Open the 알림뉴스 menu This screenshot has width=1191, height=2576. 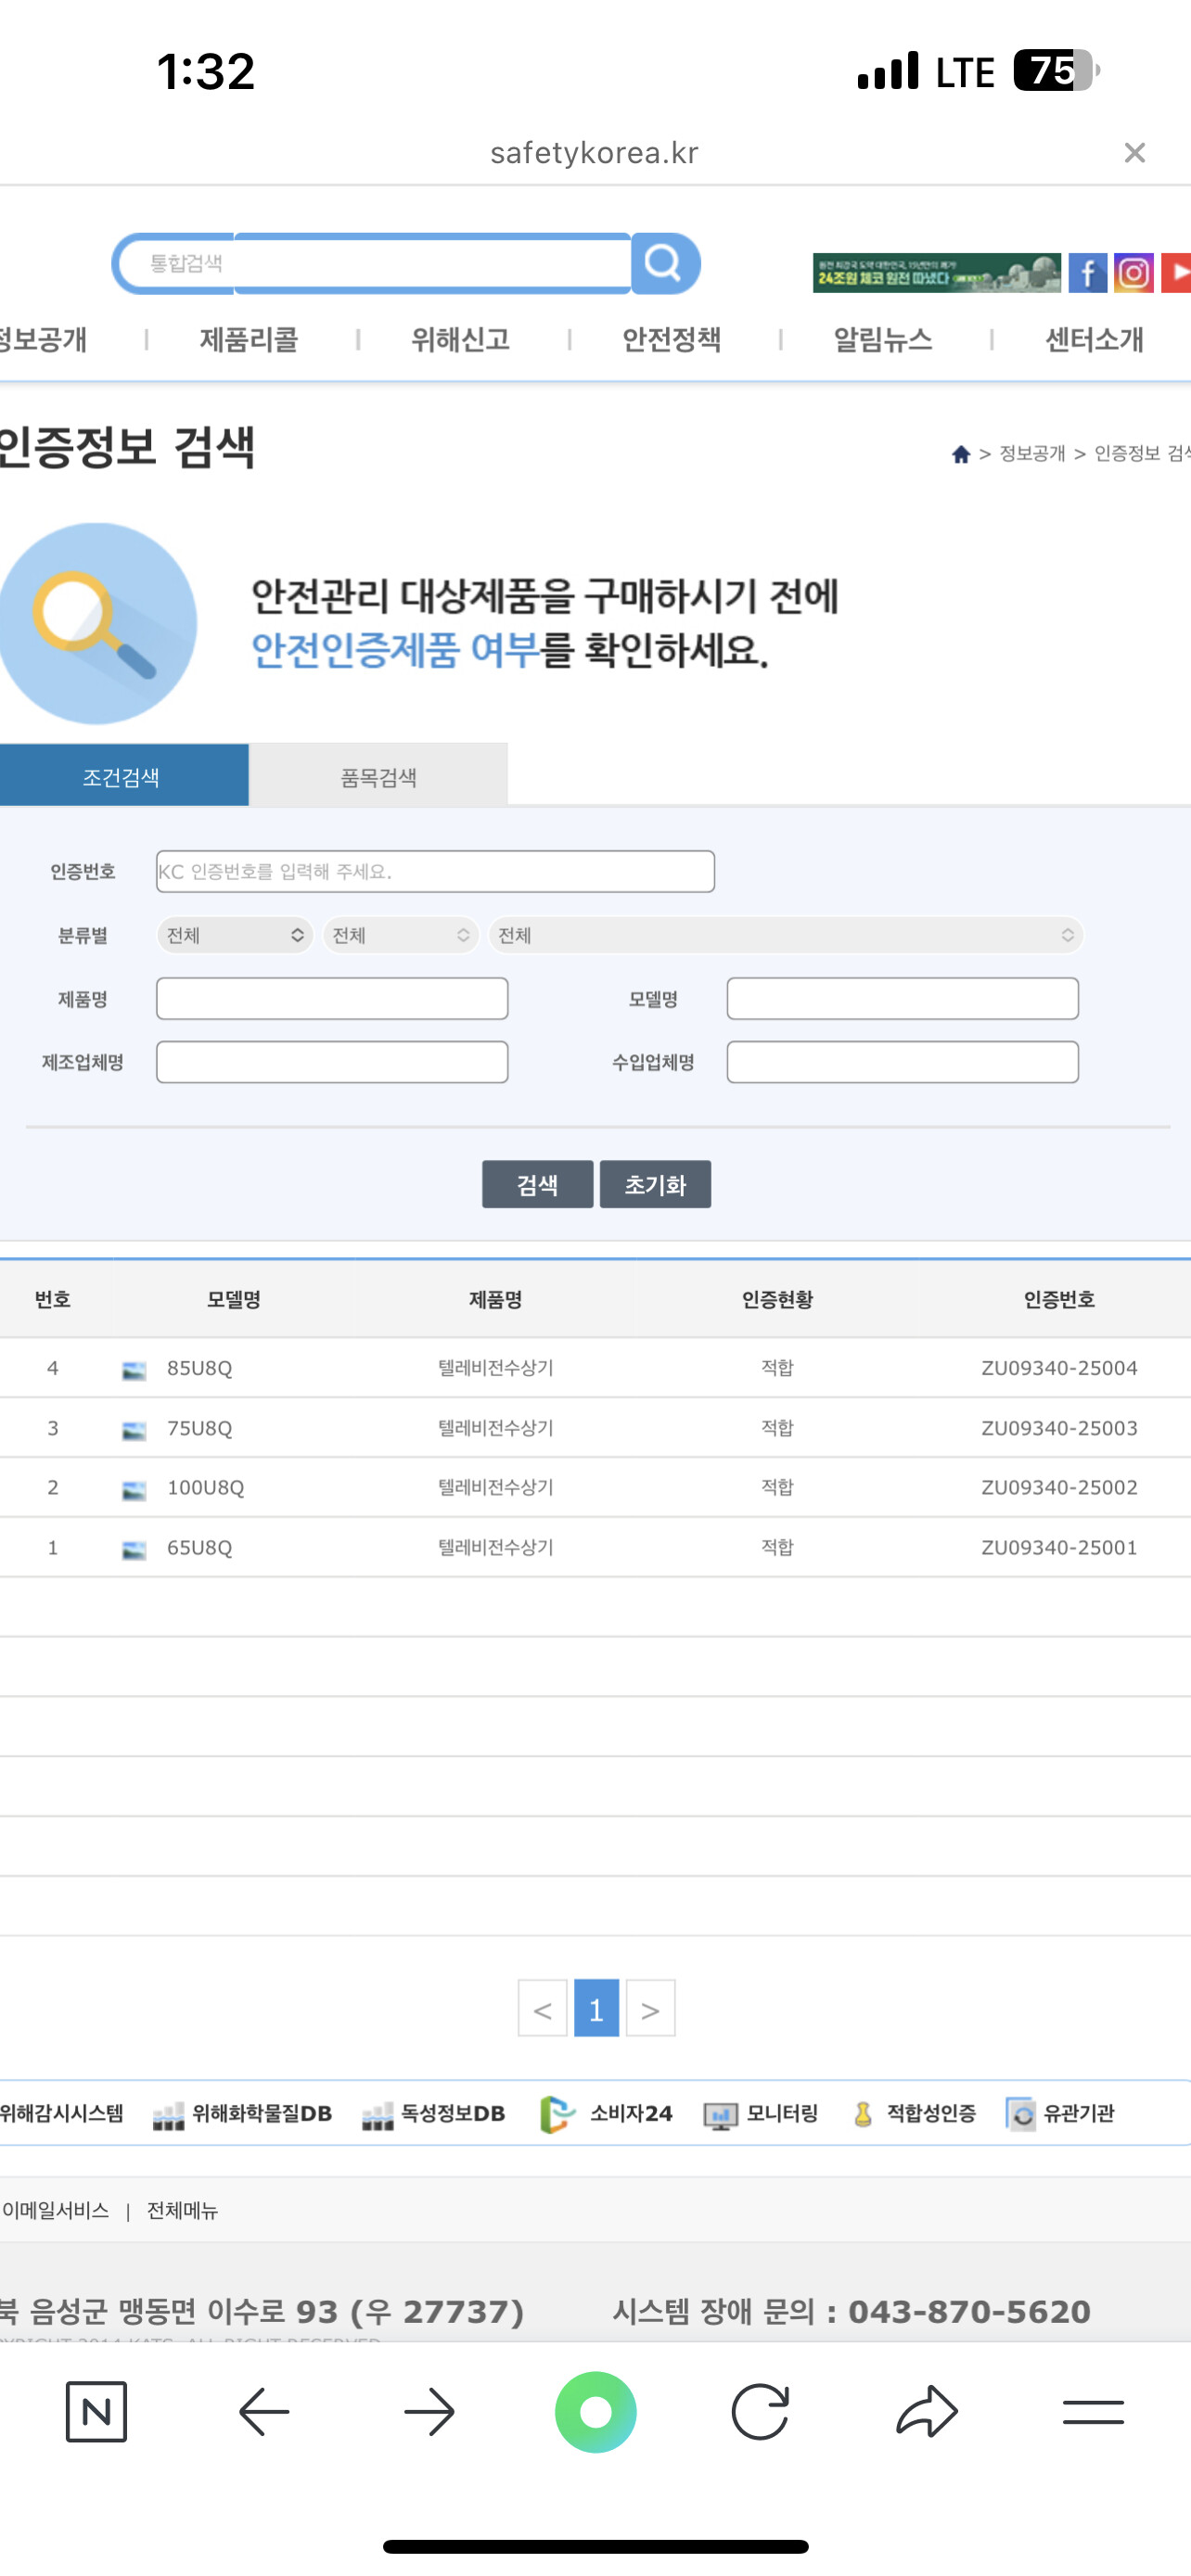click(x=883, y=340)
